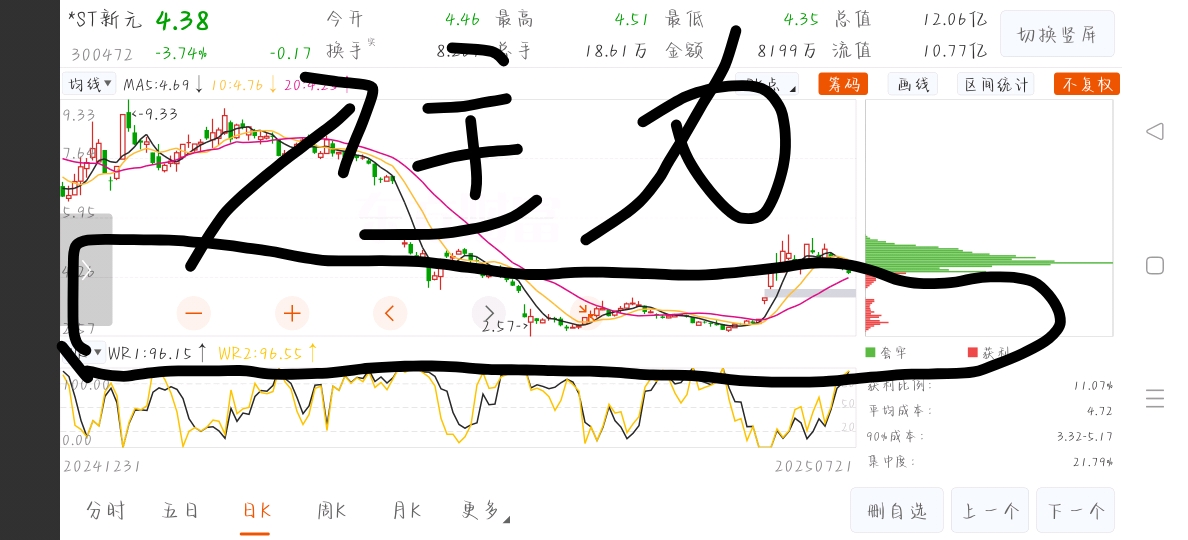Tap the gray side panel handle arrow
Viewport: 1188px width, 540px height.
[x=86, y=270]
